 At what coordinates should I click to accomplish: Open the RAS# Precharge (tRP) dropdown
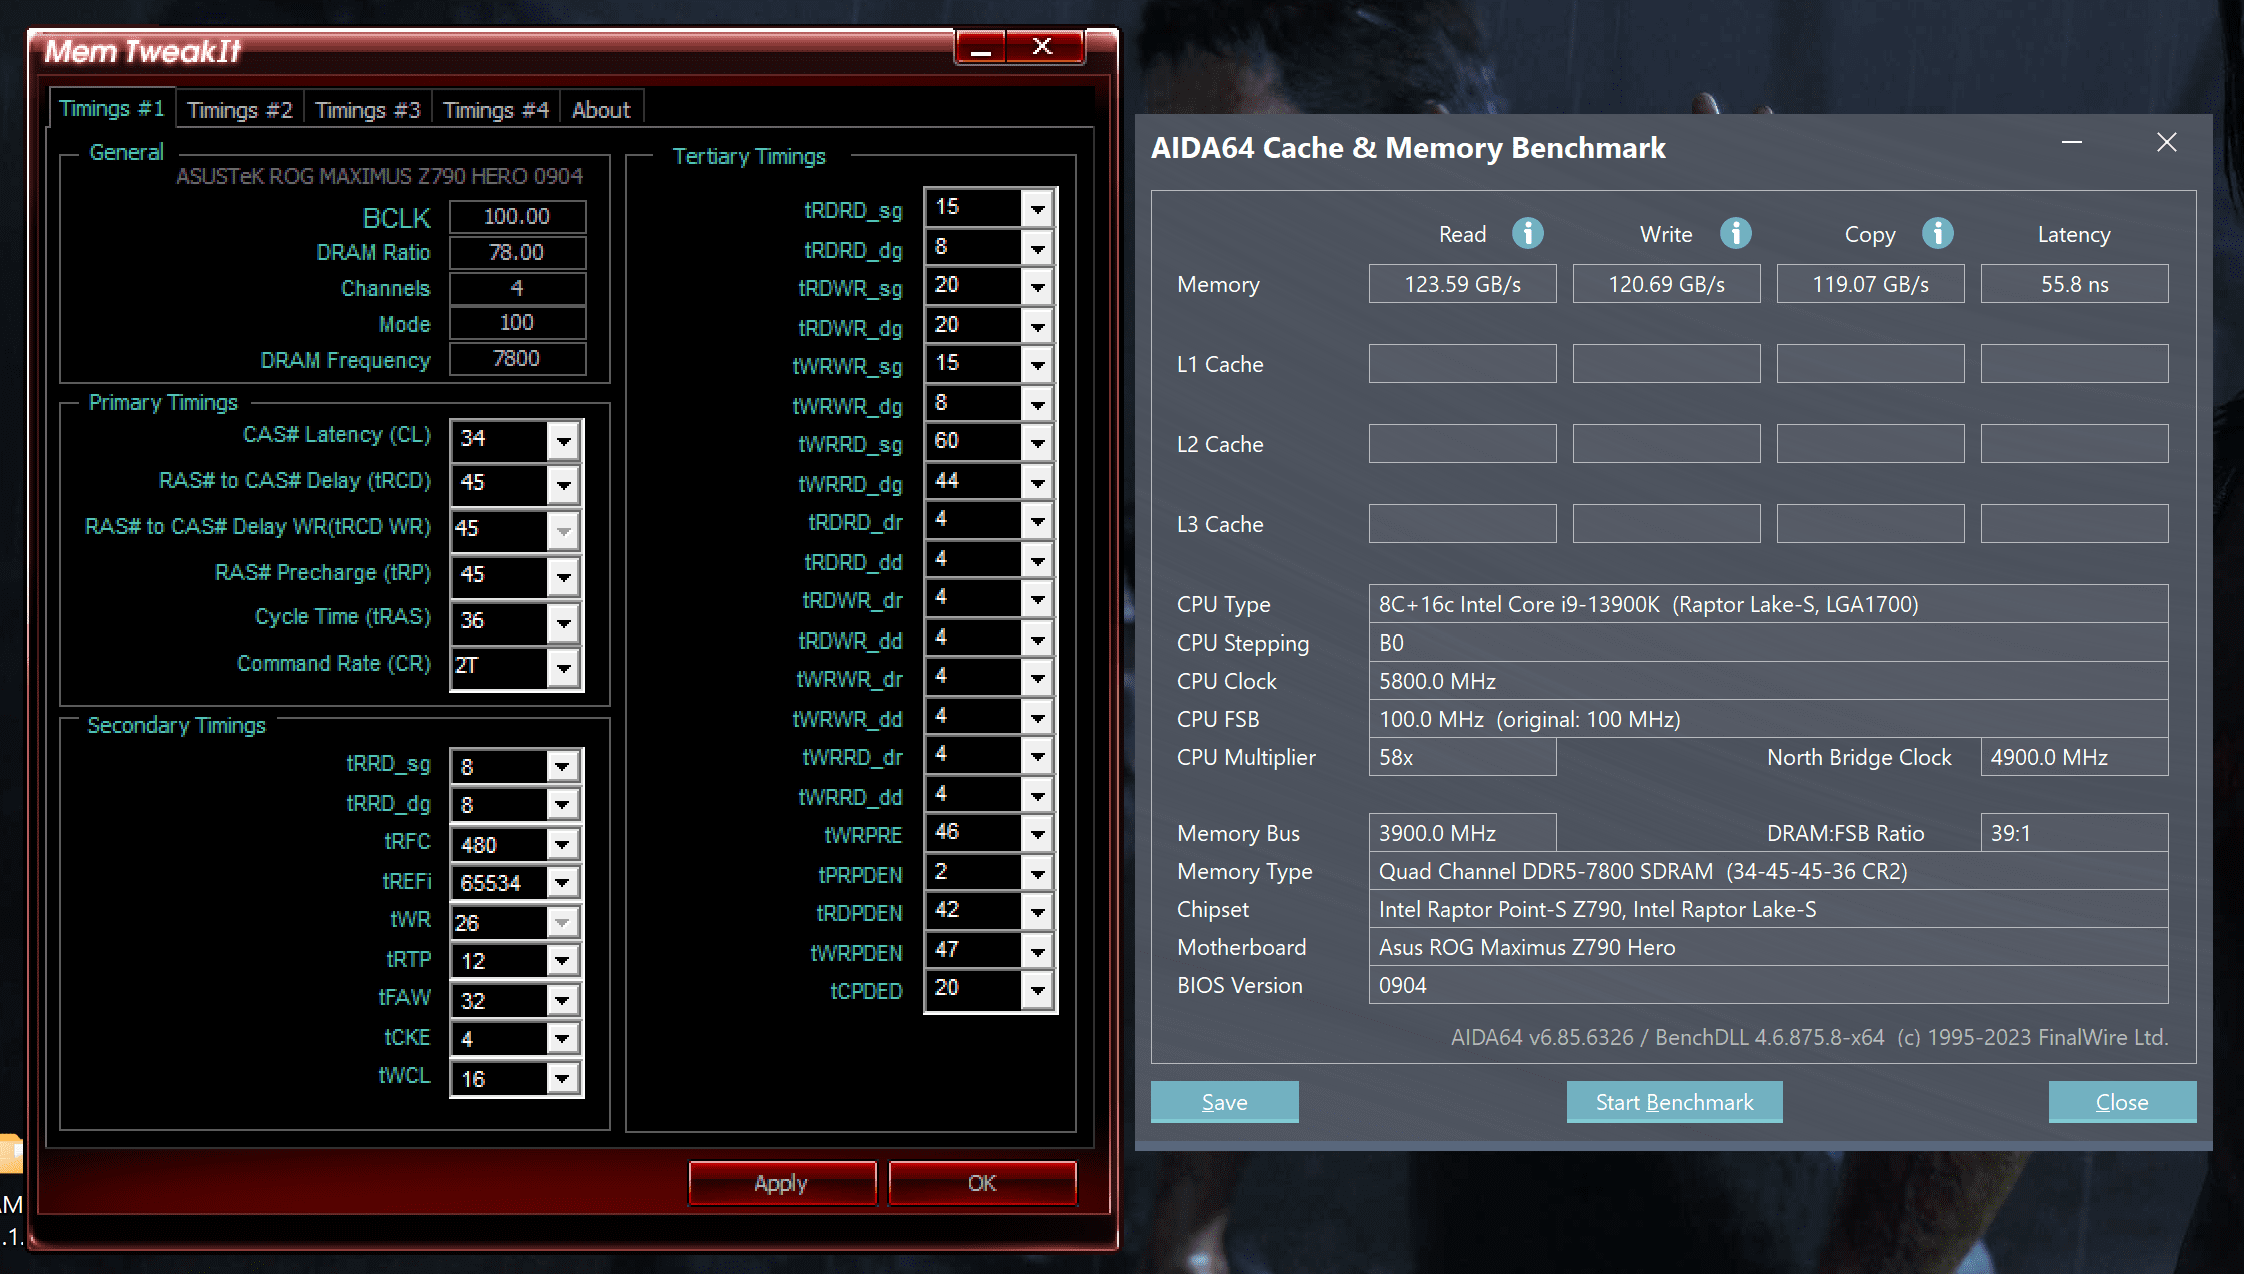(564, 577)
